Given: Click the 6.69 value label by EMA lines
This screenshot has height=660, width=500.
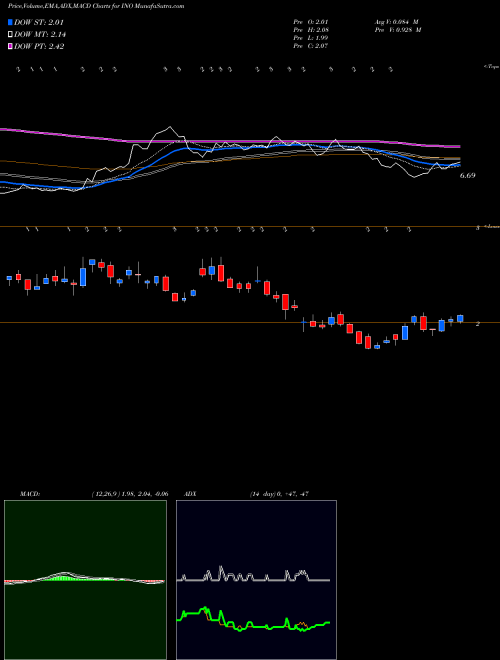Looking at the screenshot, I should 467,176.
